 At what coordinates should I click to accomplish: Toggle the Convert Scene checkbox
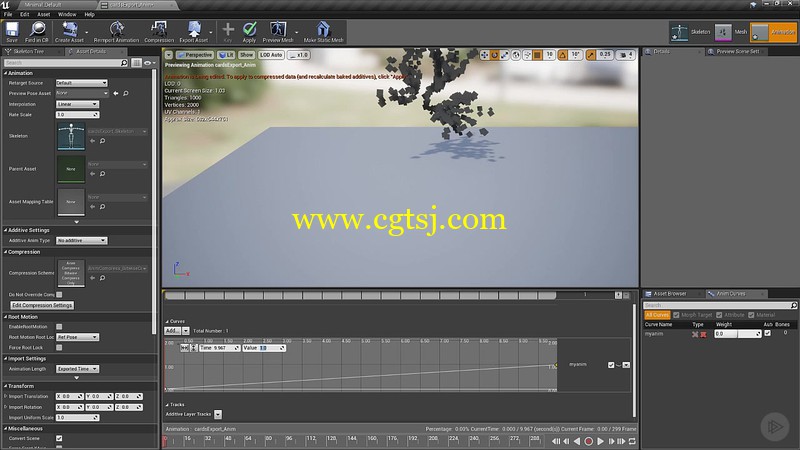(59, 438)
